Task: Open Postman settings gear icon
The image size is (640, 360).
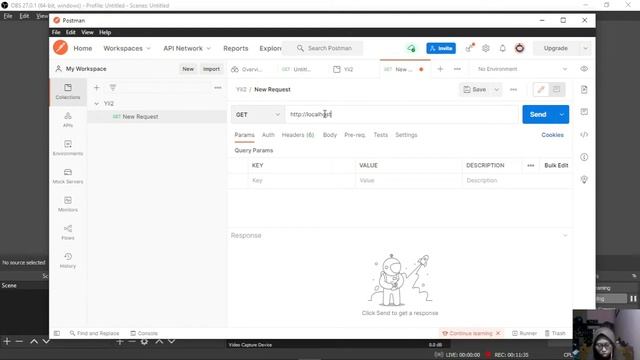Action: [x=486, y=48]
